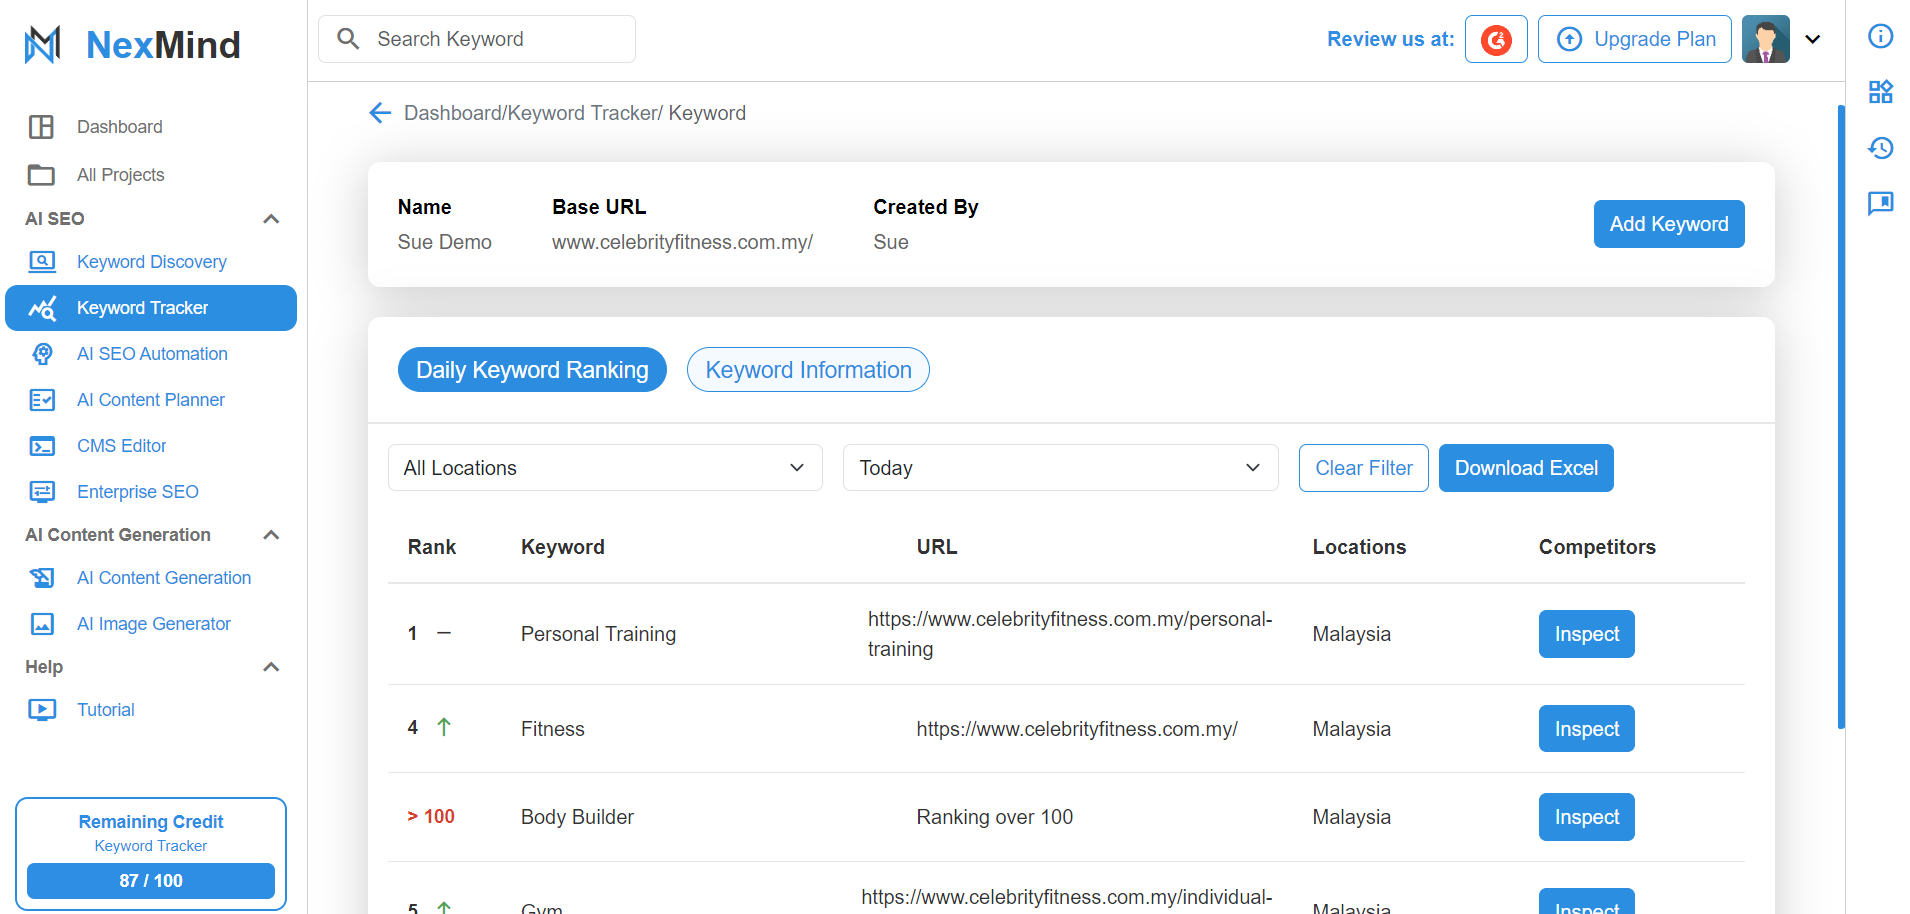Click 'Ranking over 100' cell text
Screen dimensions: 1910x914
coord(995,817)
